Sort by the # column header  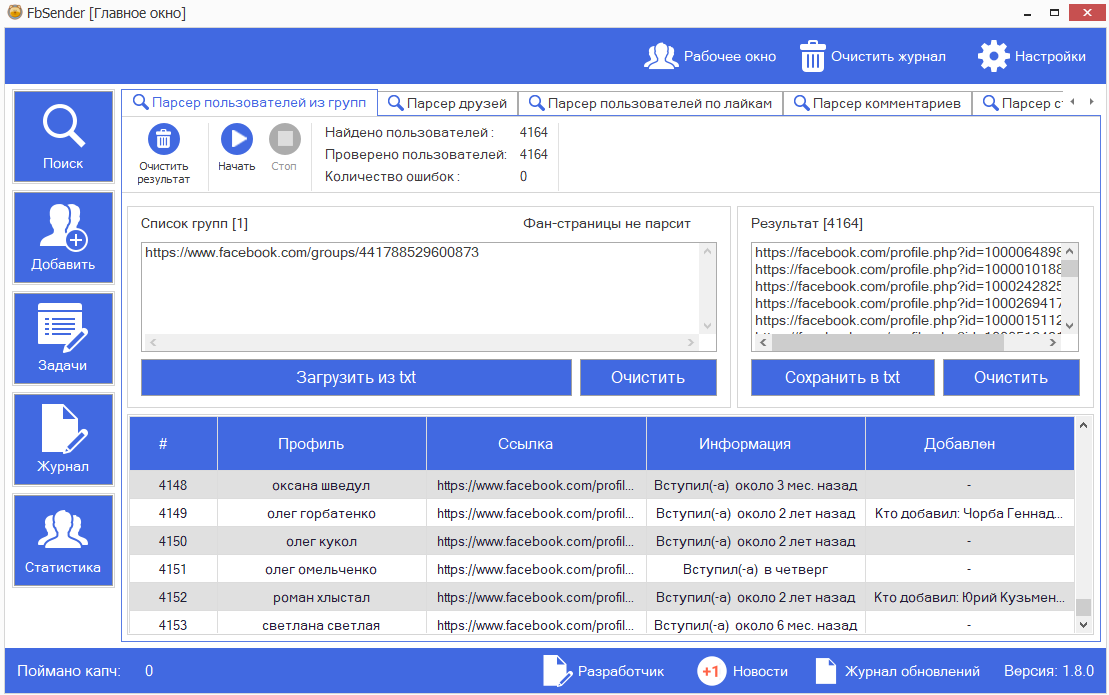(x=173, y=444)
